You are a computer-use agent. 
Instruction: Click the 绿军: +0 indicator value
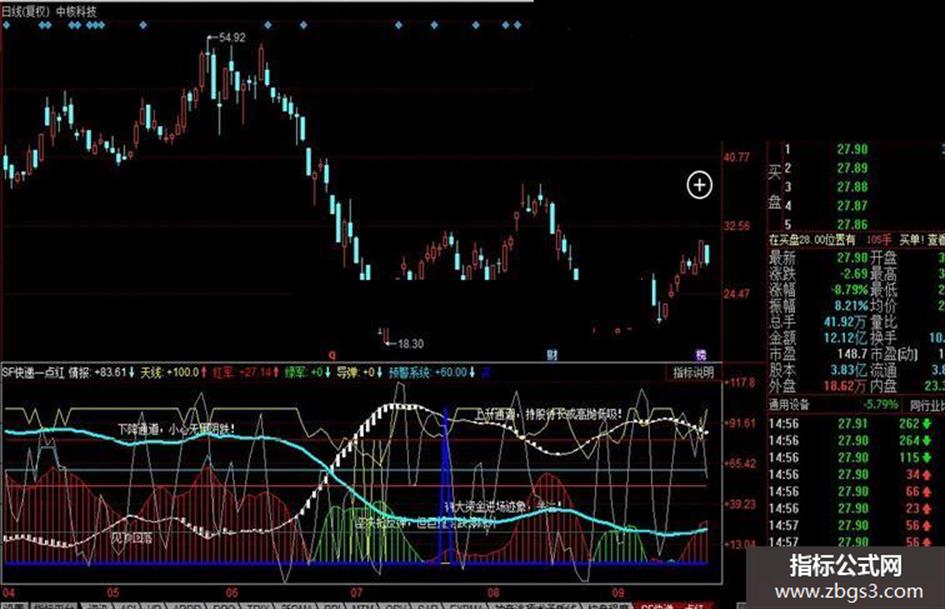(x=307, y=373)
